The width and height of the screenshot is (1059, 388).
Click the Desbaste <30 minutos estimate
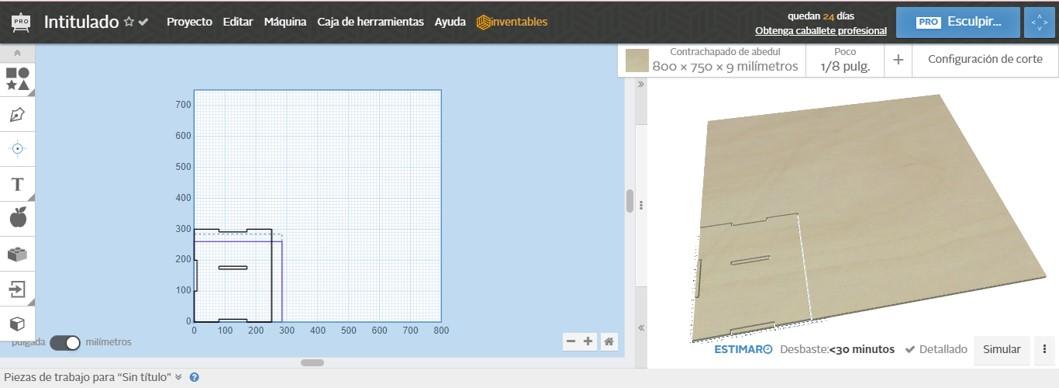[837, 349]
